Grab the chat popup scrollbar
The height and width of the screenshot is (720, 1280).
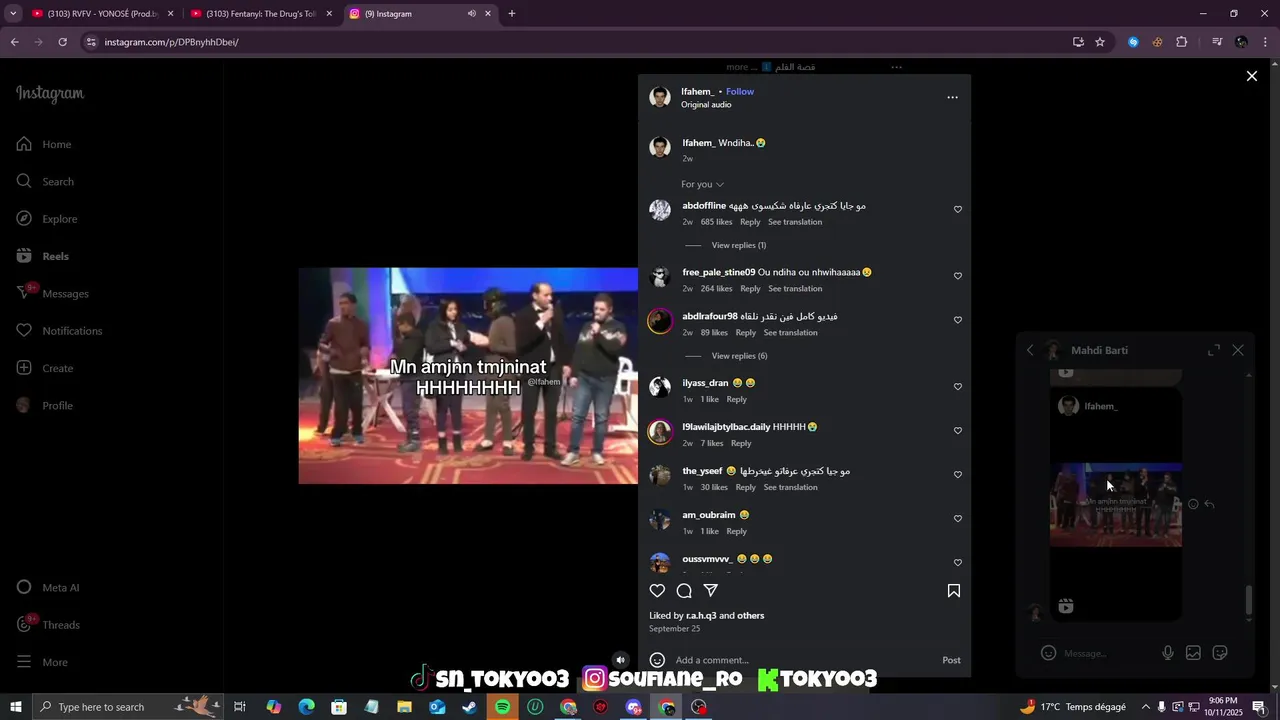[x=1248, y=601]
